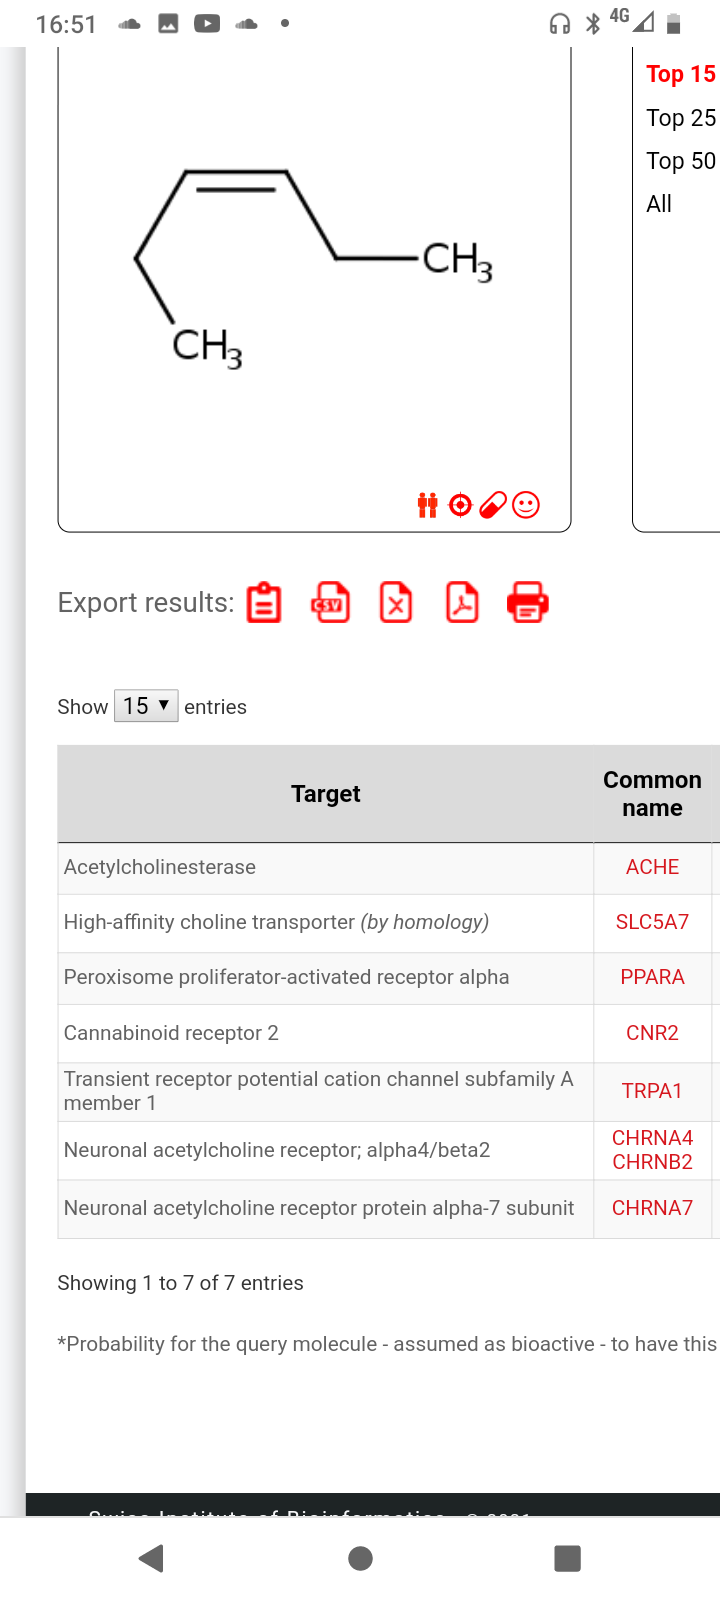Export results as CSV file

pyautogui.click(x=330, y=603)
